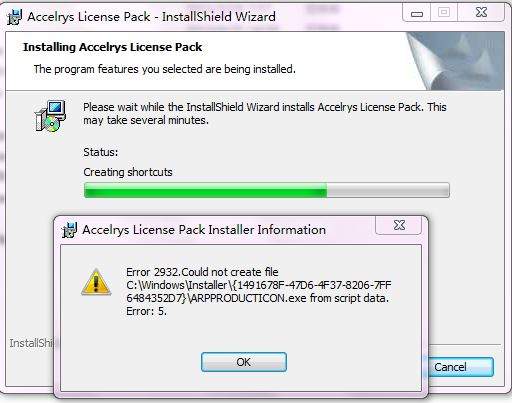Click the 'Installing Accelrys License Pack' heading
Image resolution: width=512 pixels, height=403 pixels.
pos(113,47)
